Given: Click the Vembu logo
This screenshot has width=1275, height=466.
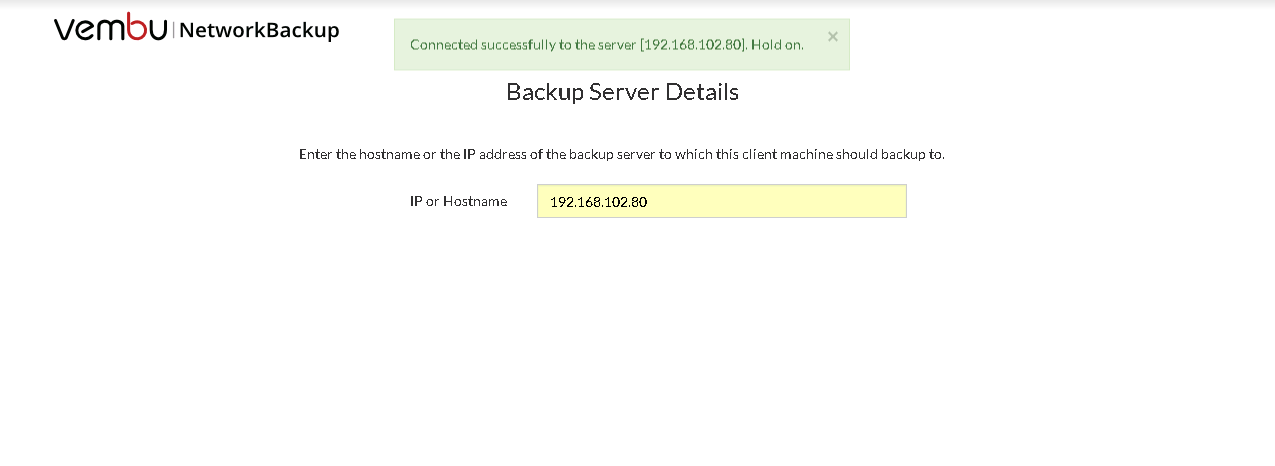Looking at the screenshot, I should (x=111, y=29).
